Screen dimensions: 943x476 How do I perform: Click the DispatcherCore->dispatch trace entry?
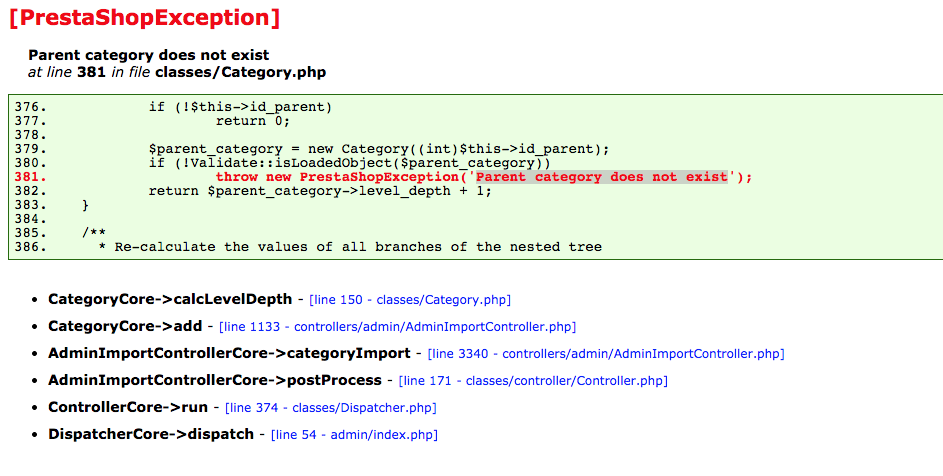click(151, 434)
